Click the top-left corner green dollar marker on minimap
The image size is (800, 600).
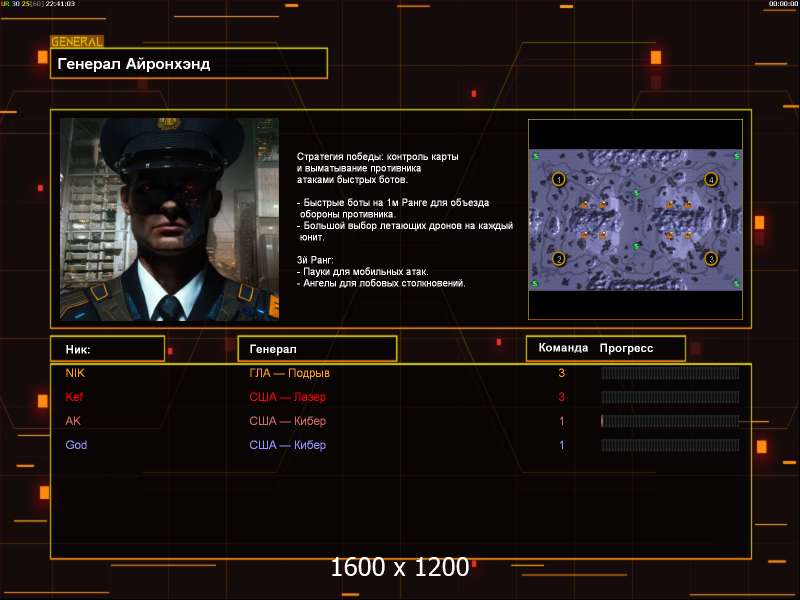[x=536, y=156]
